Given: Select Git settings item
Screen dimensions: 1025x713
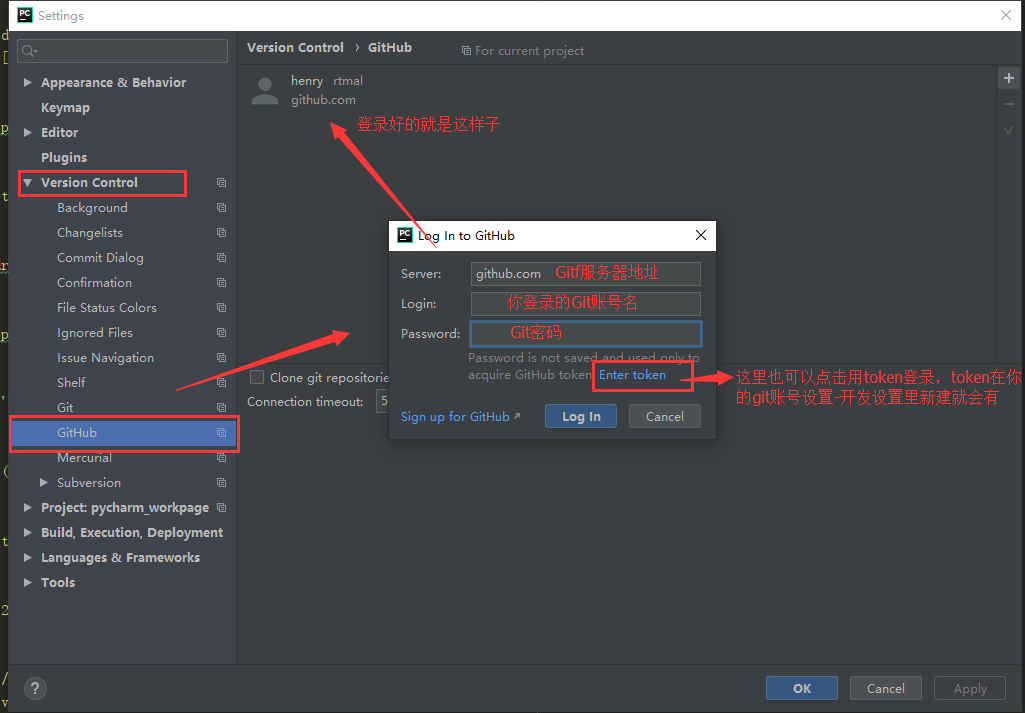Looking at the screenshot, I should [65, 407].
